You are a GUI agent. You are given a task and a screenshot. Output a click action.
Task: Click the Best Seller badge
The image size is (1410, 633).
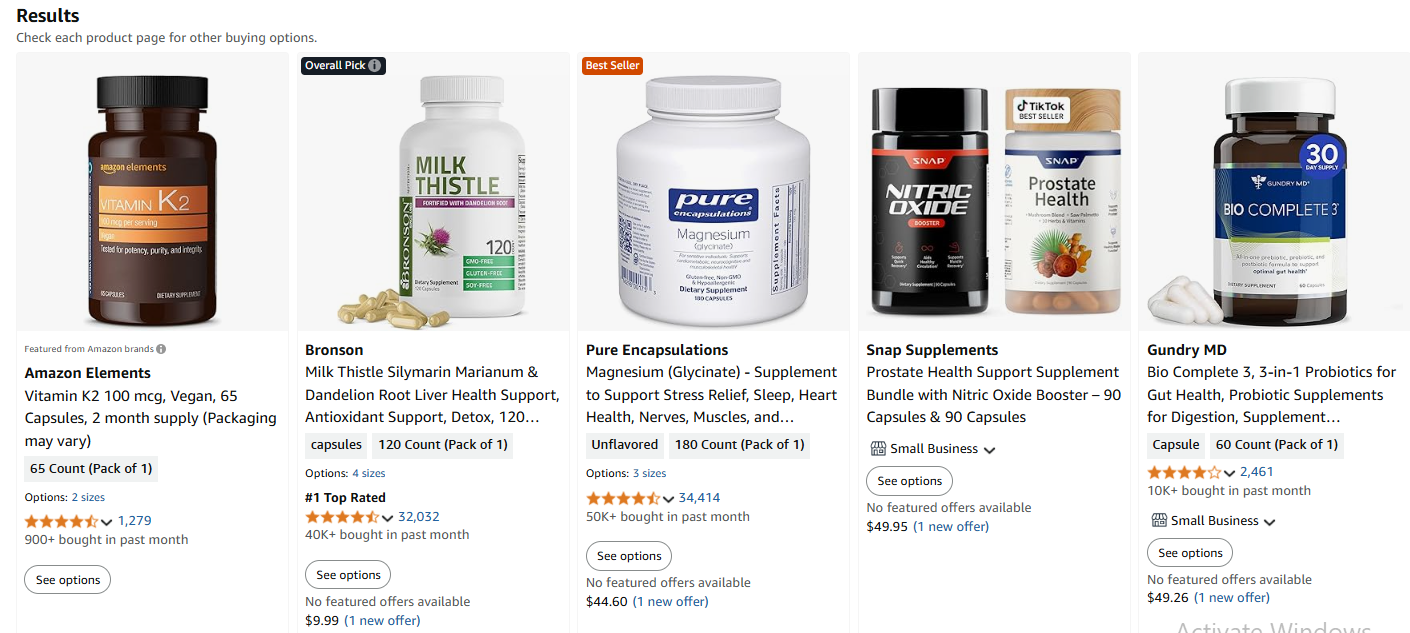(x=612, y=65)
